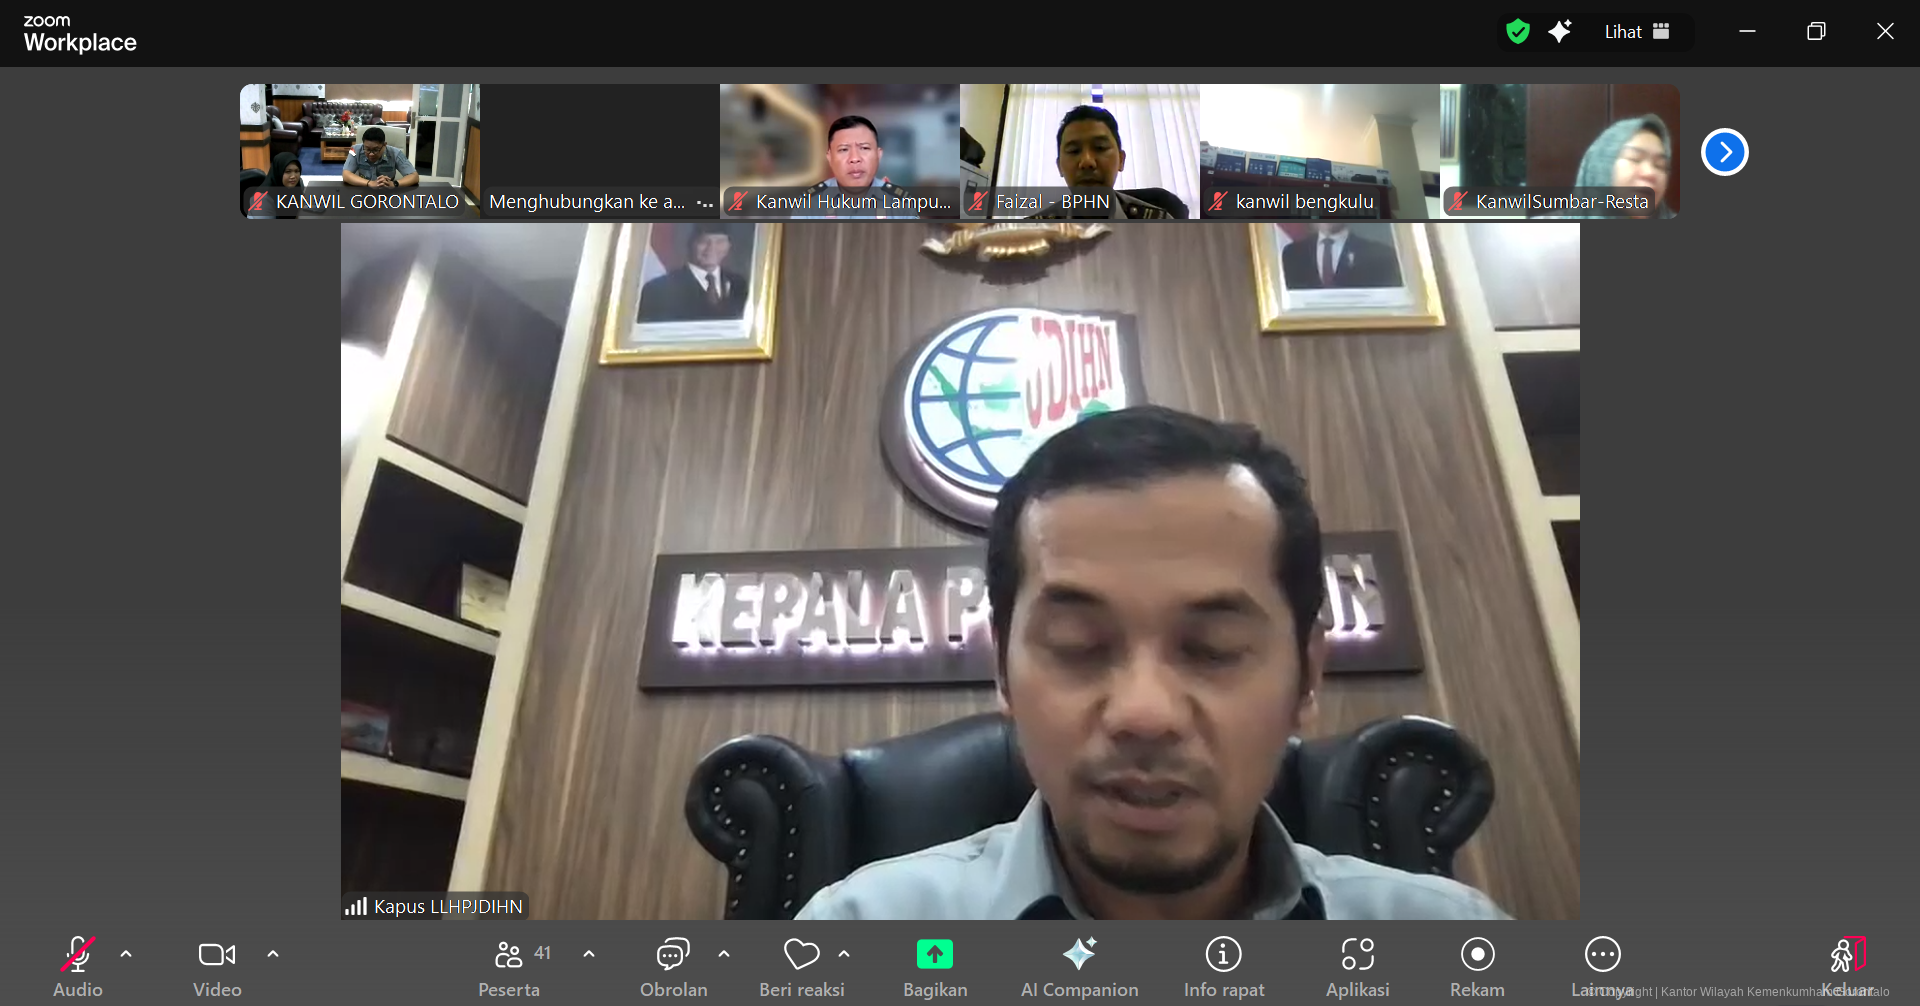This screenshot has width=1920, height=1006.
Task: Expand participants options arrow beside Peserta
Action: [x=589, y=954]
